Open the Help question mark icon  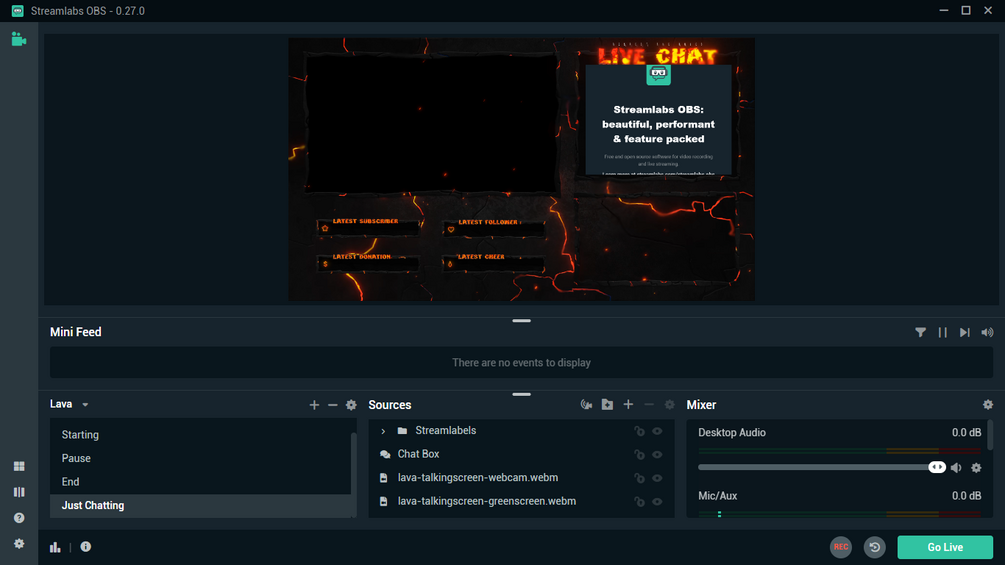tap(19, 518)
